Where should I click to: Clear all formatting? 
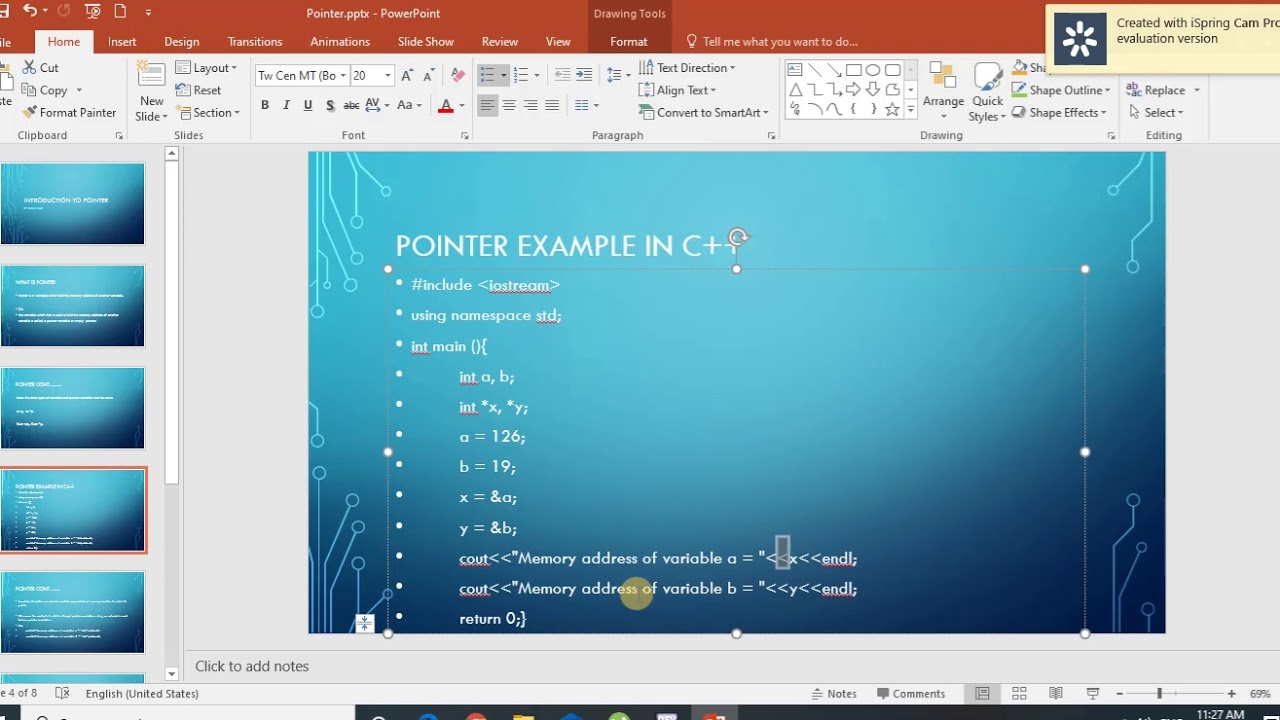click(457, 75)
